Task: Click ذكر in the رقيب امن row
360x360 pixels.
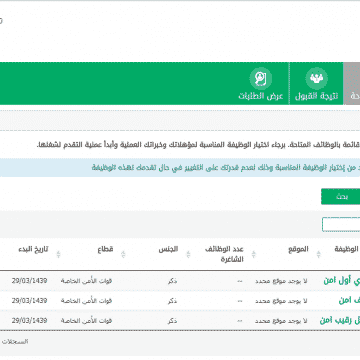Action: 173,321
